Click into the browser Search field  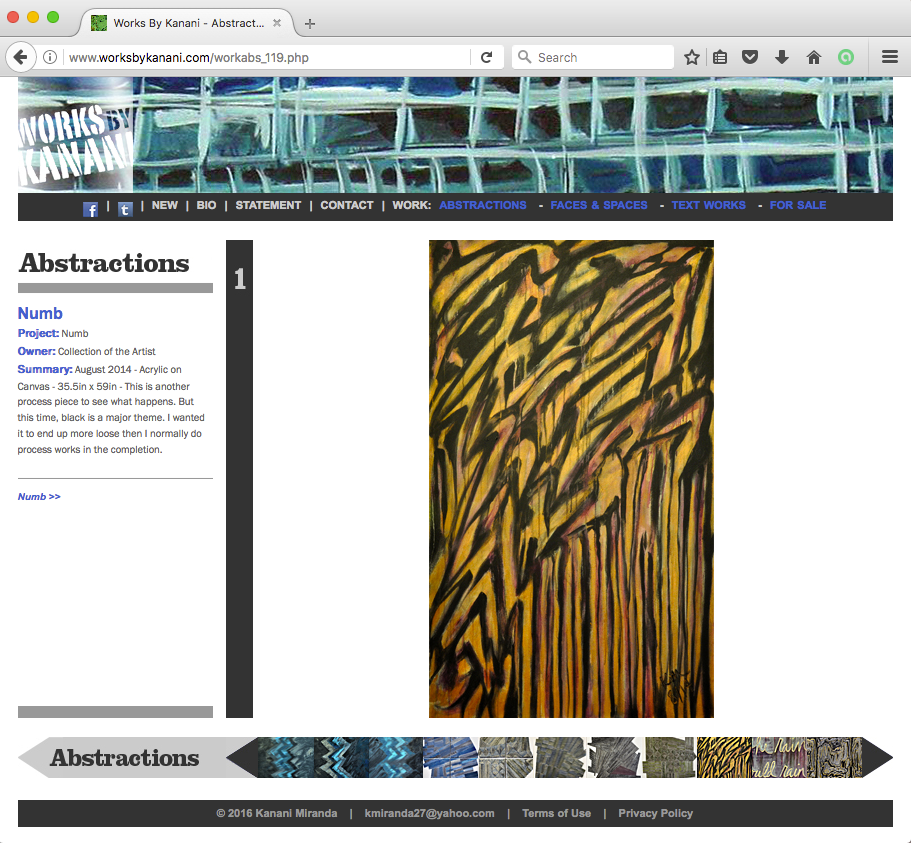(593, 58)
